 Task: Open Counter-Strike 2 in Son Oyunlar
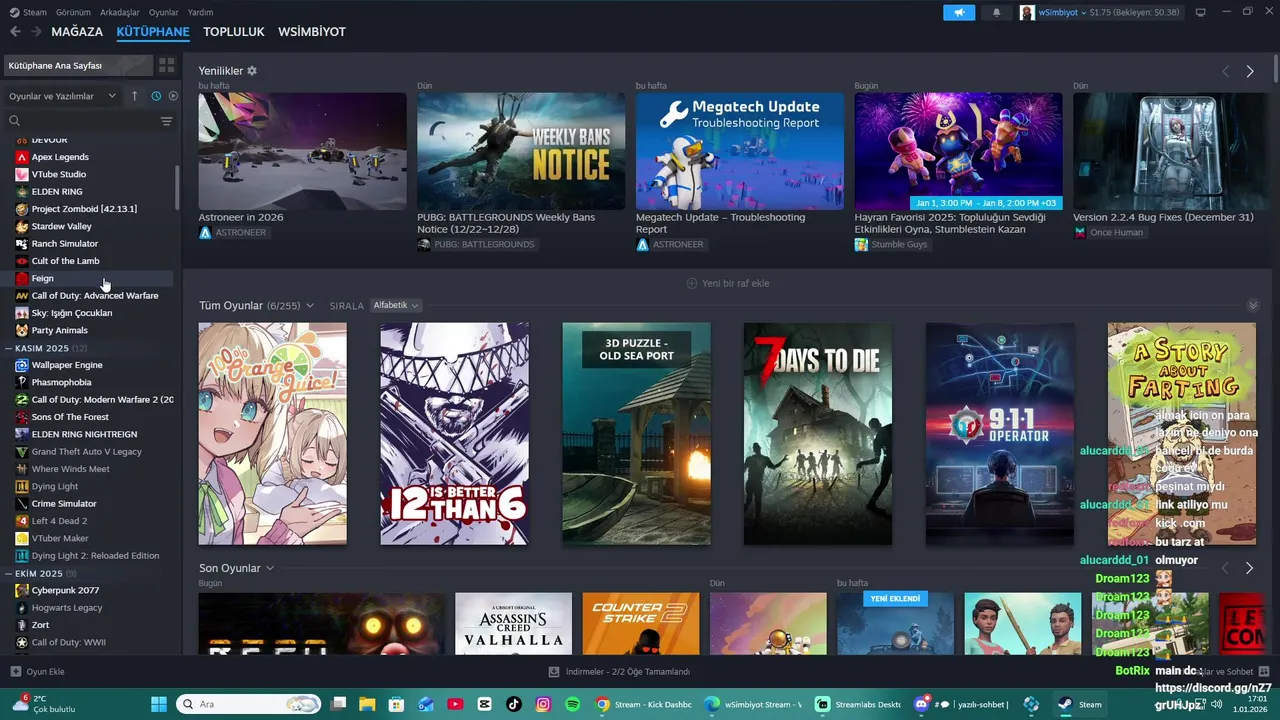pyautogui.click(x=641, y=624)
